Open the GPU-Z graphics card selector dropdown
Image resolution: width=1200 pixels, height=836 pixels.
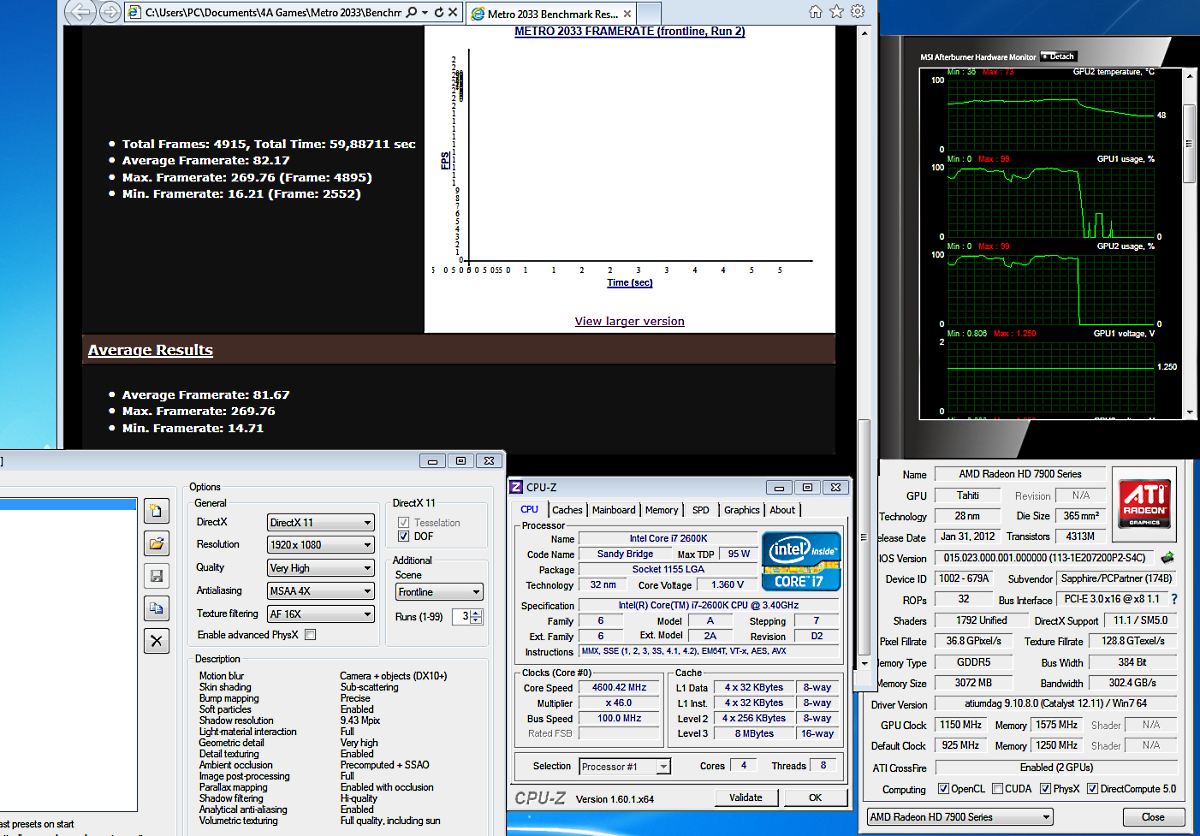coord(959,817)
